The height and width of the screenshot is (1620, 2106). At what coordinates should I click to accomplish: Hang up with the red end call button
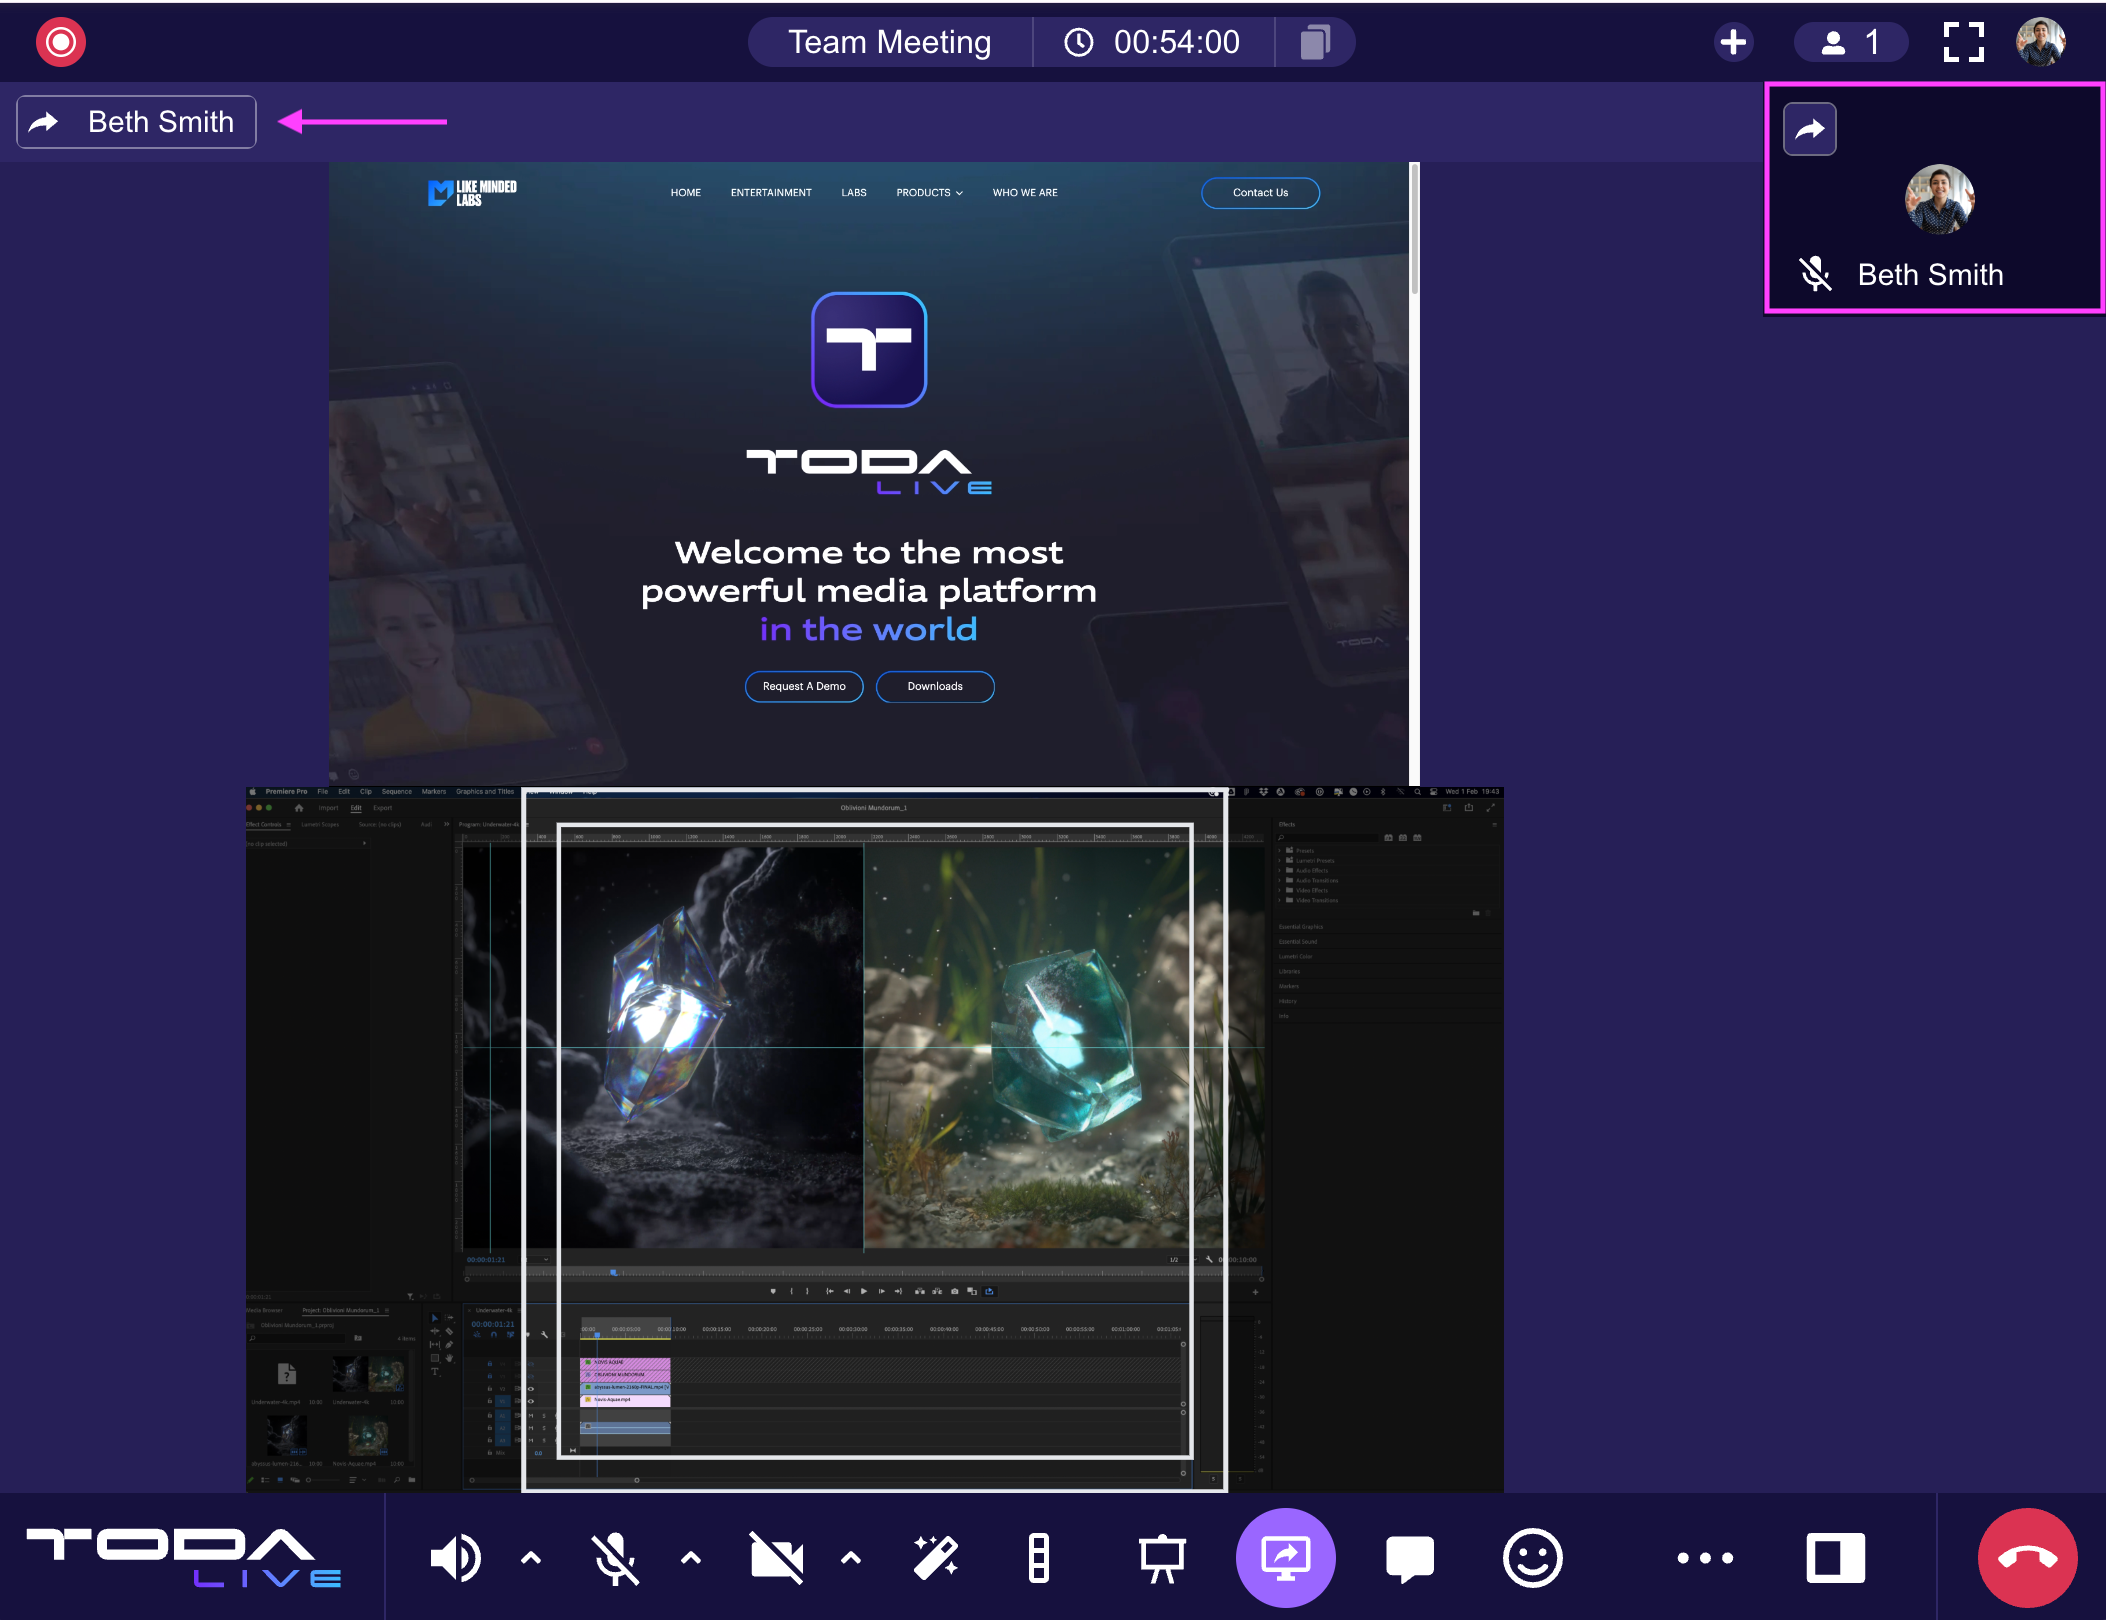[2027, 1557]
